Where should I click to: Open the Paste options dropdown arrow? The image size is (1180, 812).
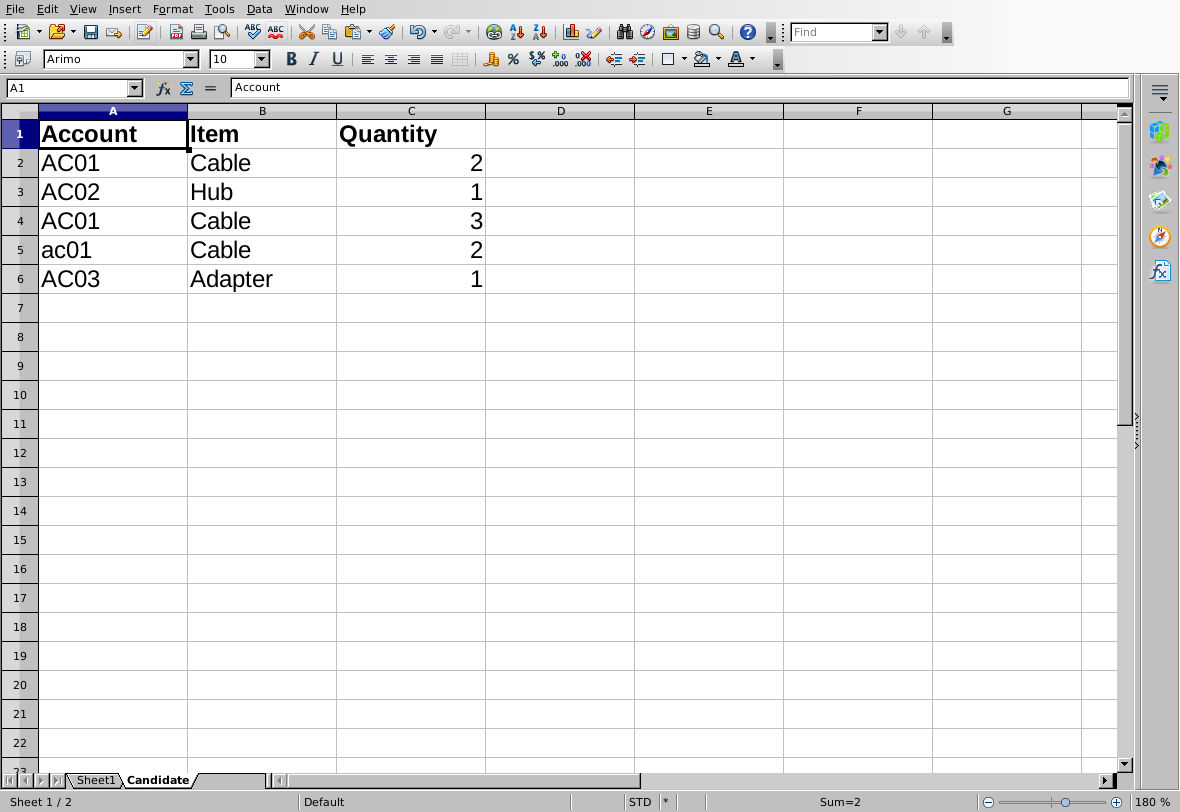369,32
